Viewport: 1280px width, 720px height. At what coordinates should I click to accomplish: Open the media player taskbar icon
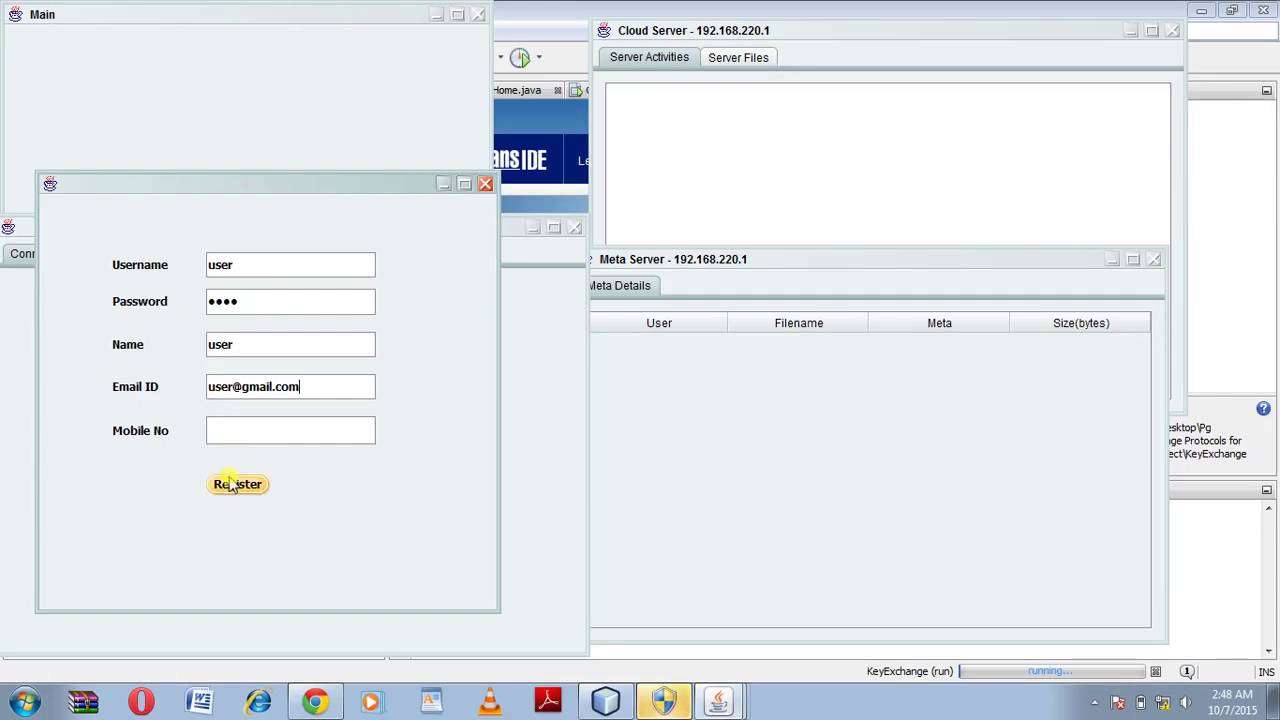click(x=371, y=702)
